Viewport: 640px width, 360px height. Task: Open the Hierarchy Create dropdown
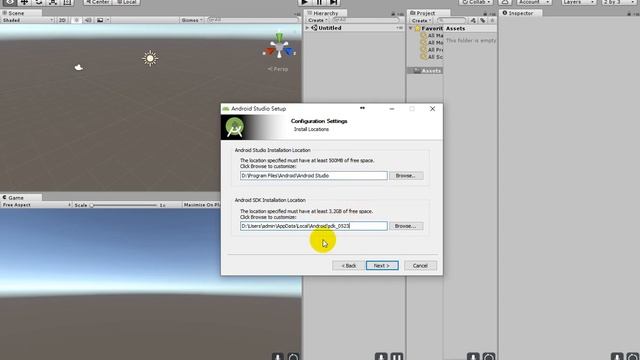click(x=318, y=20)
